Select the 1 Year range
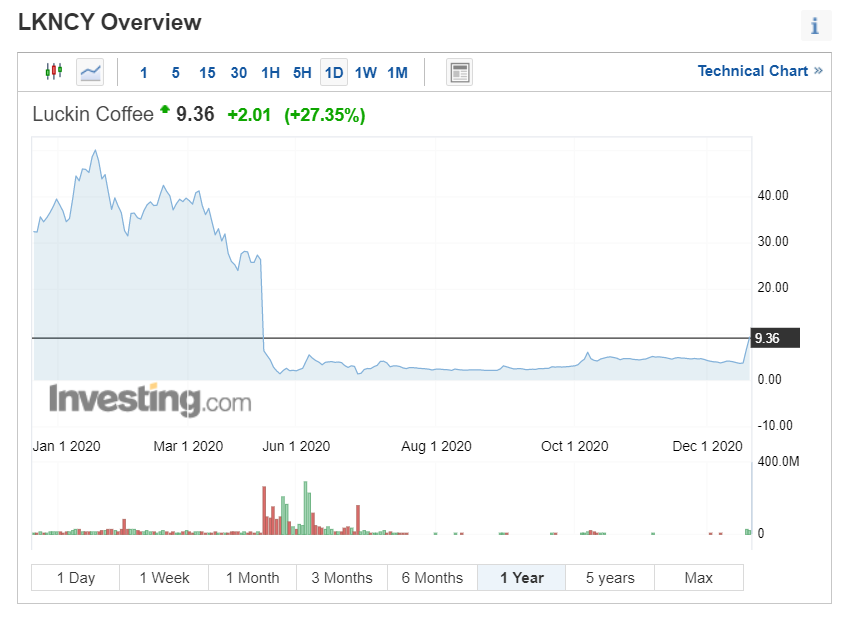846x619 pixels. (x=522, y=577)
